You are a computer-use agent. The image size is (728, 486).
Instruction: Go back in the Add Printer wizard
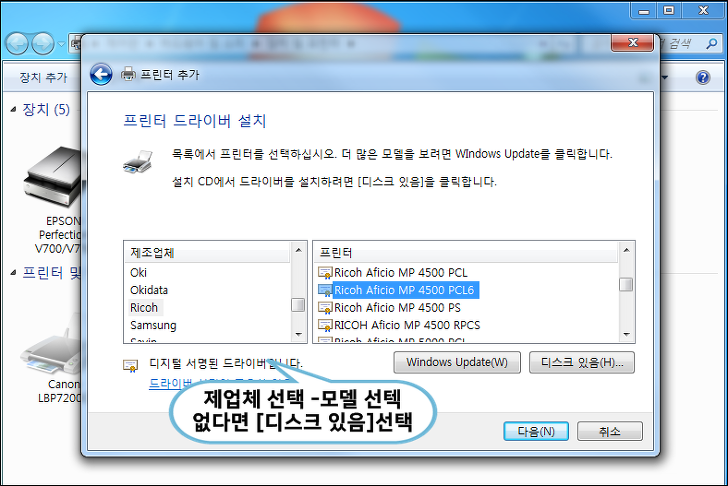[x=101, y=74]
